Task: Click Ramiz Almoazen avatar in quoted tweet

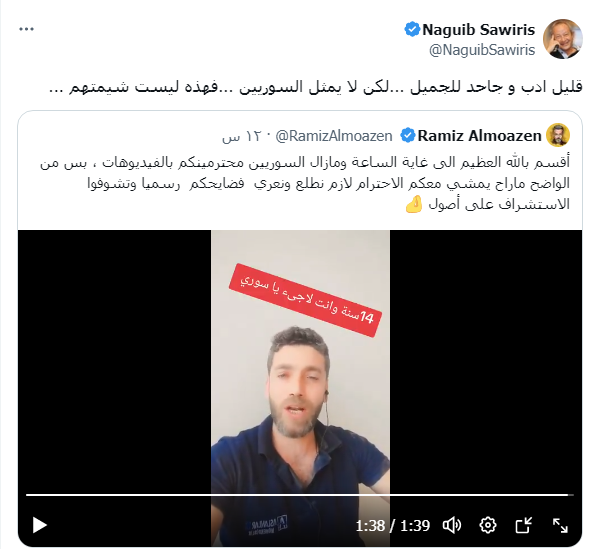Action: point(558,135)
